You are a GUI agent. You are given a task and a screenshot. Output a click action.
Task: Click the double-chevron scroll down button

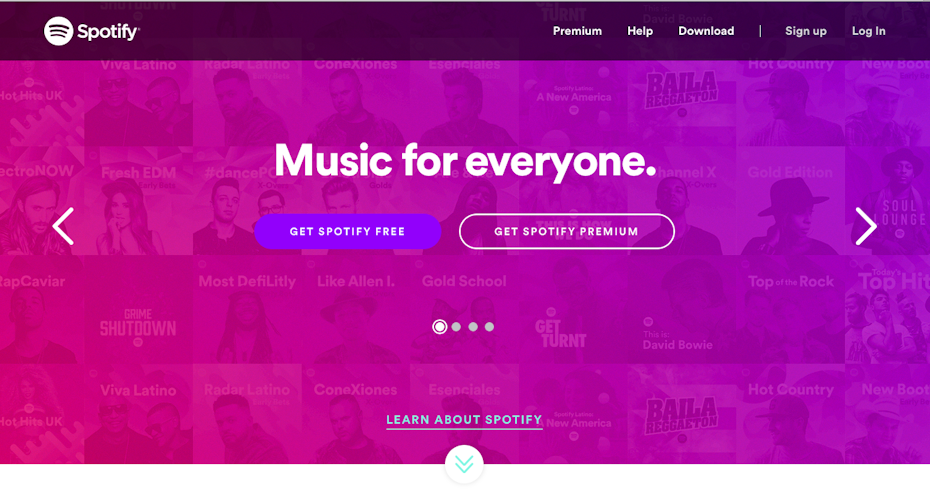[464, 464]
